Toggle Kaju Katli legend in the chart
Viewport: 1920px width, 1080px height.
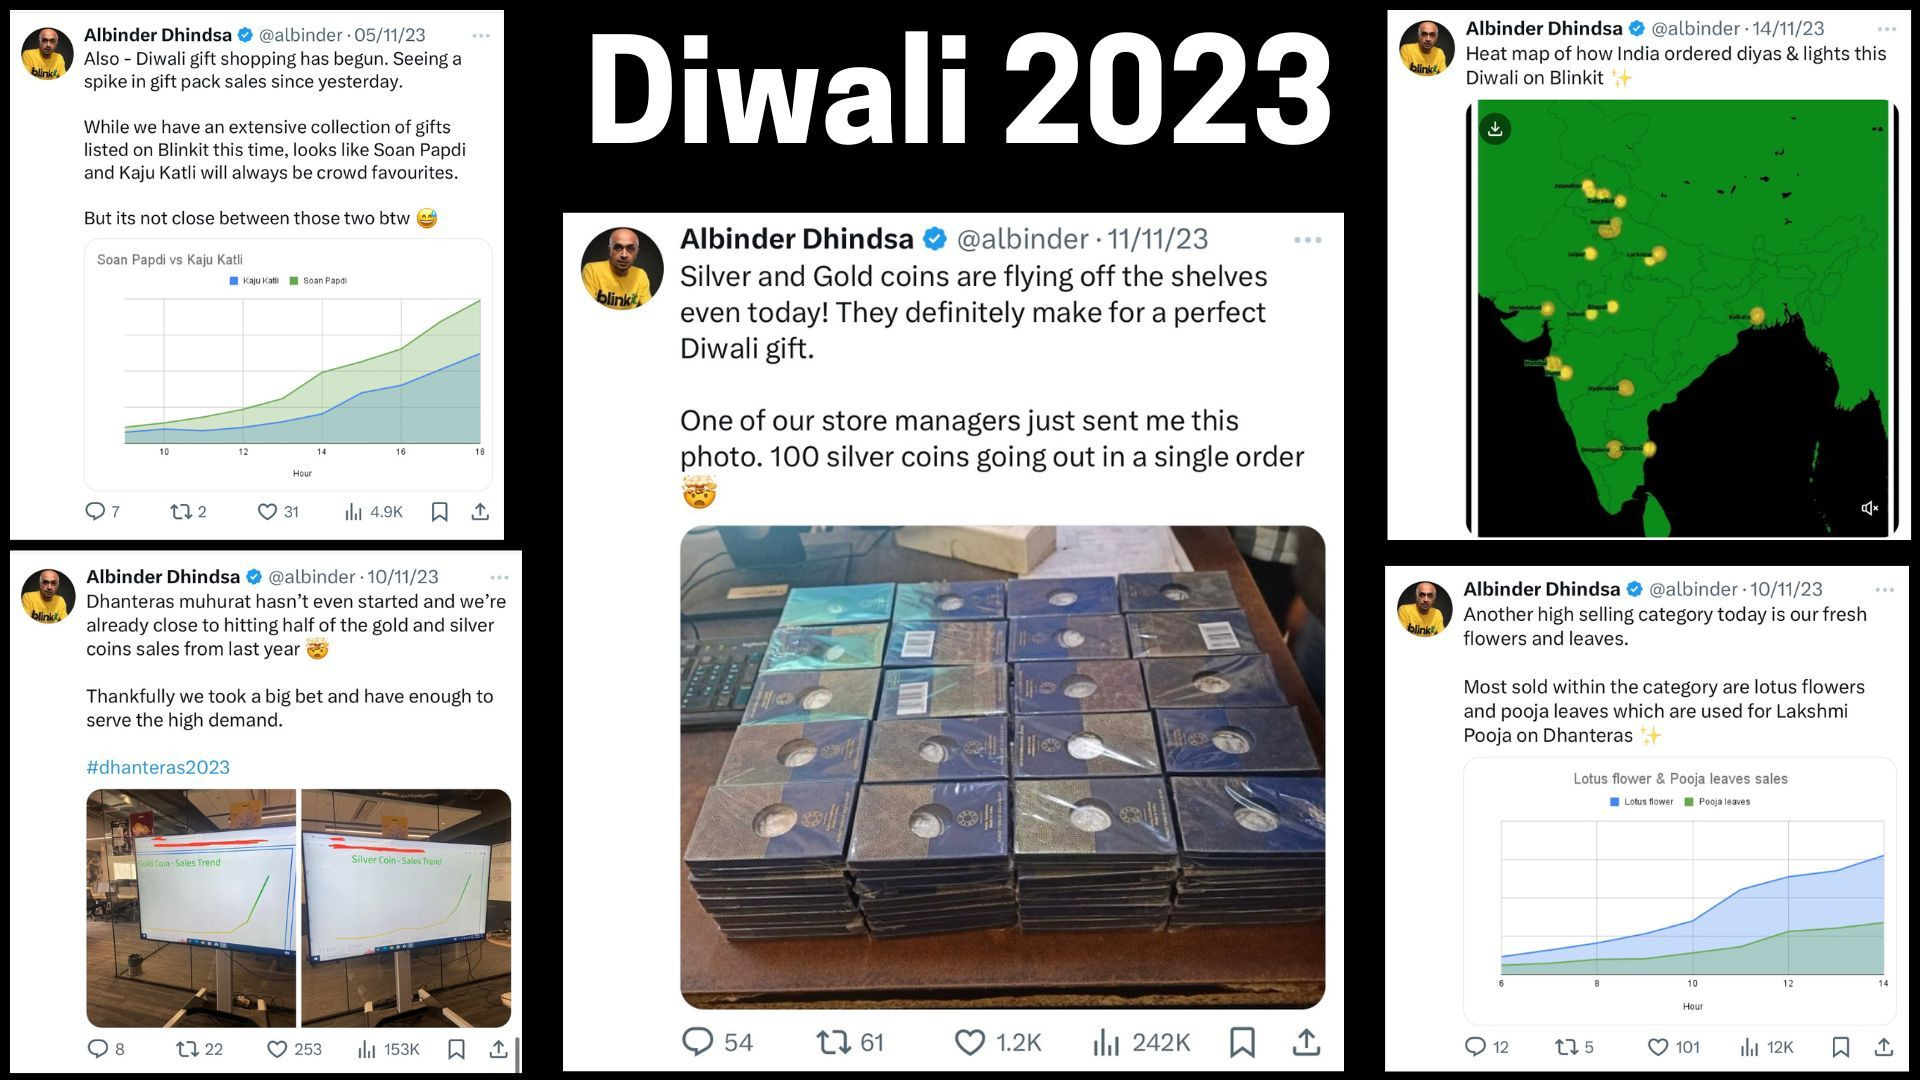coord(254,281)
